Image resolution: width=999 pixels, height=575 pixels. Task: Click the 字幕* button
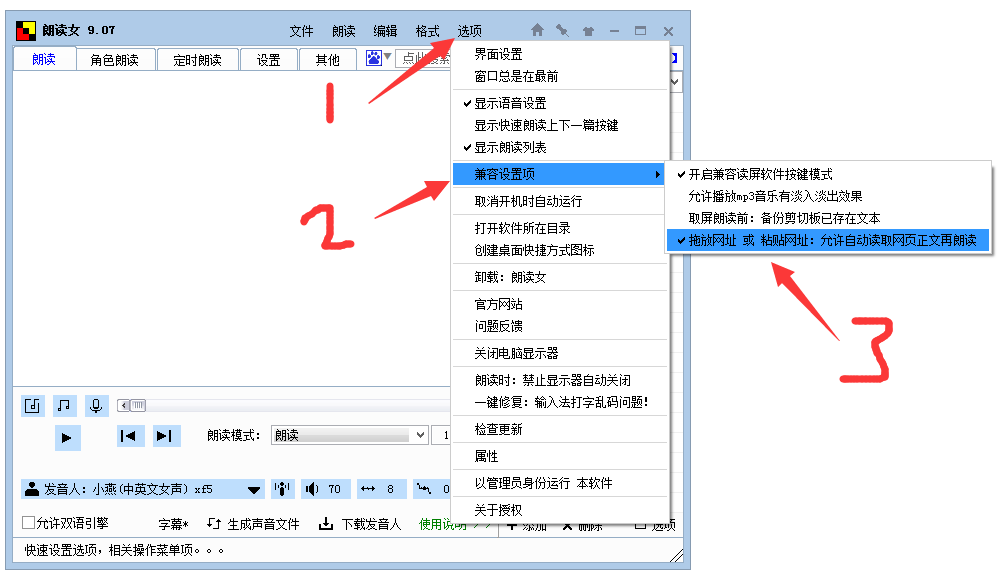(x=173, y=524)
